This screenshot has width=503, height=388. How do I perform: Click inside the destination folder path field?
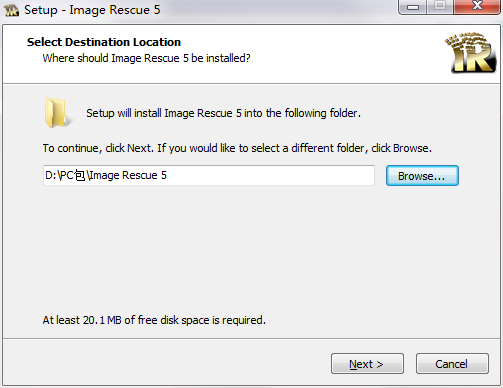[209, 175]
